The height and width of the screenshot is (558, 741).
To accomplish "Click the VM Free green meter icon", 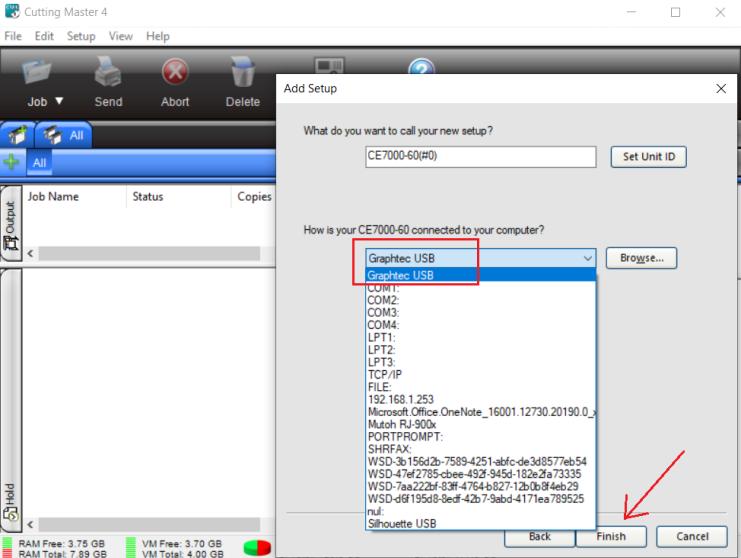I will pos(131,547).
